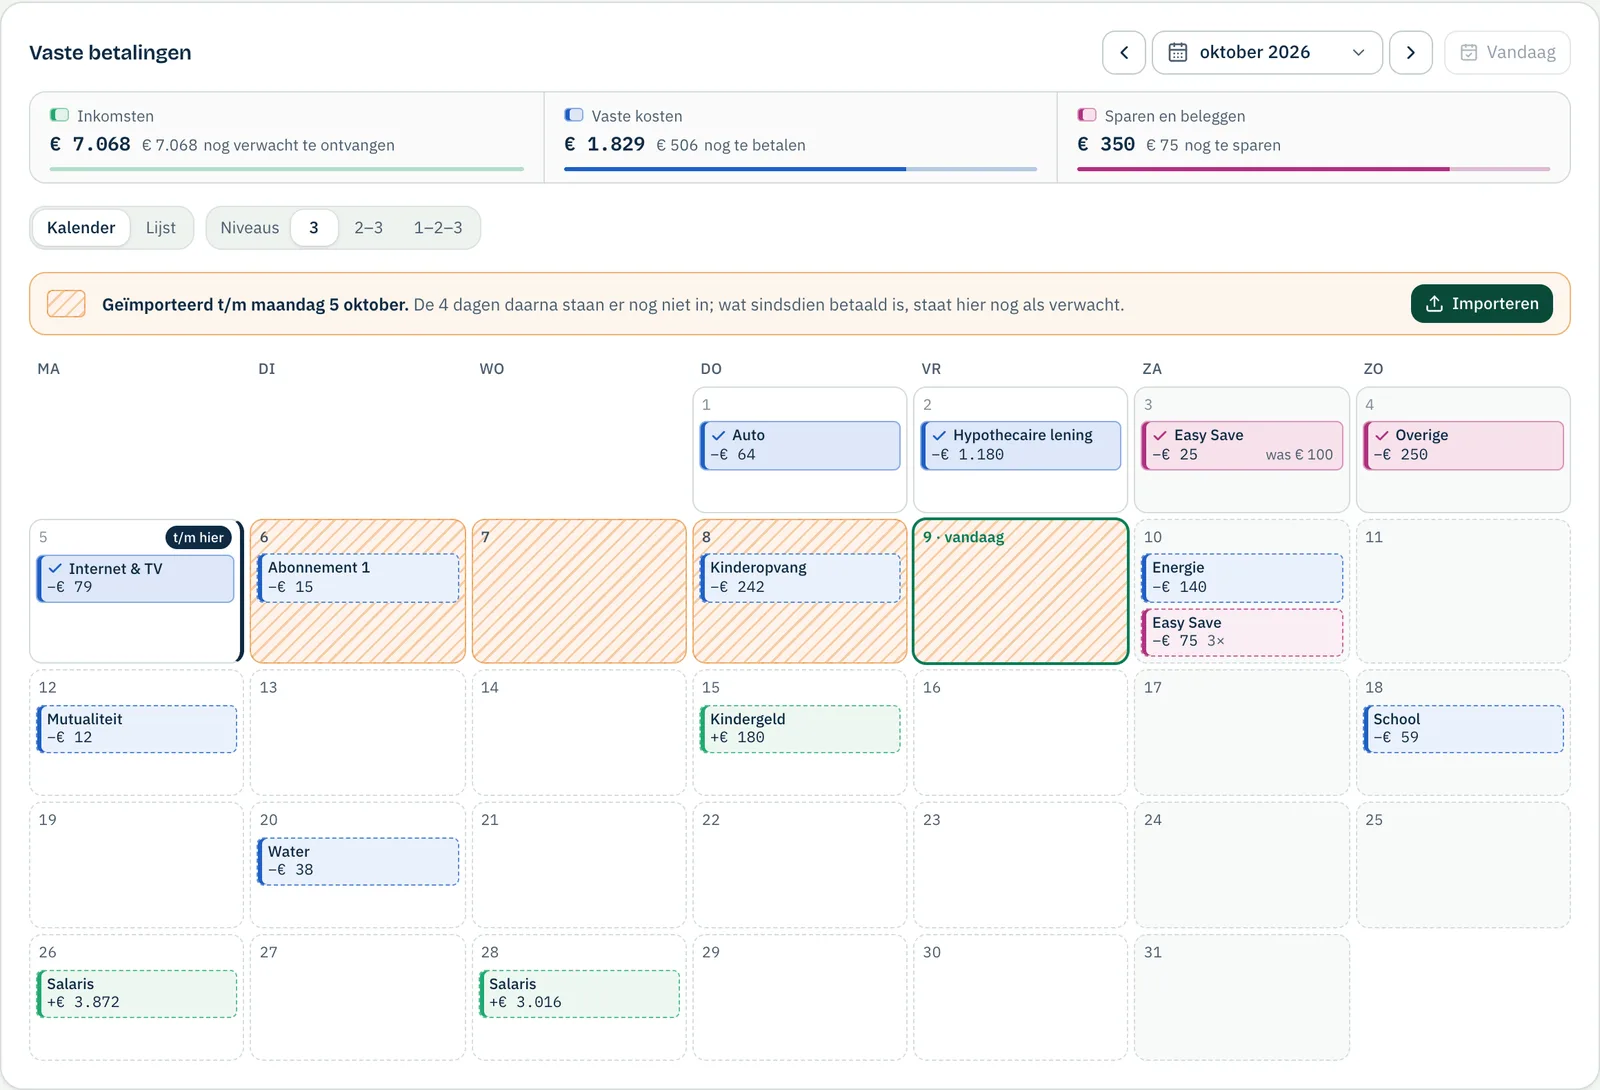This screenshot has width=1600, height=1090.
Task: Select Niveaus option 2–3
Action: 368,228
